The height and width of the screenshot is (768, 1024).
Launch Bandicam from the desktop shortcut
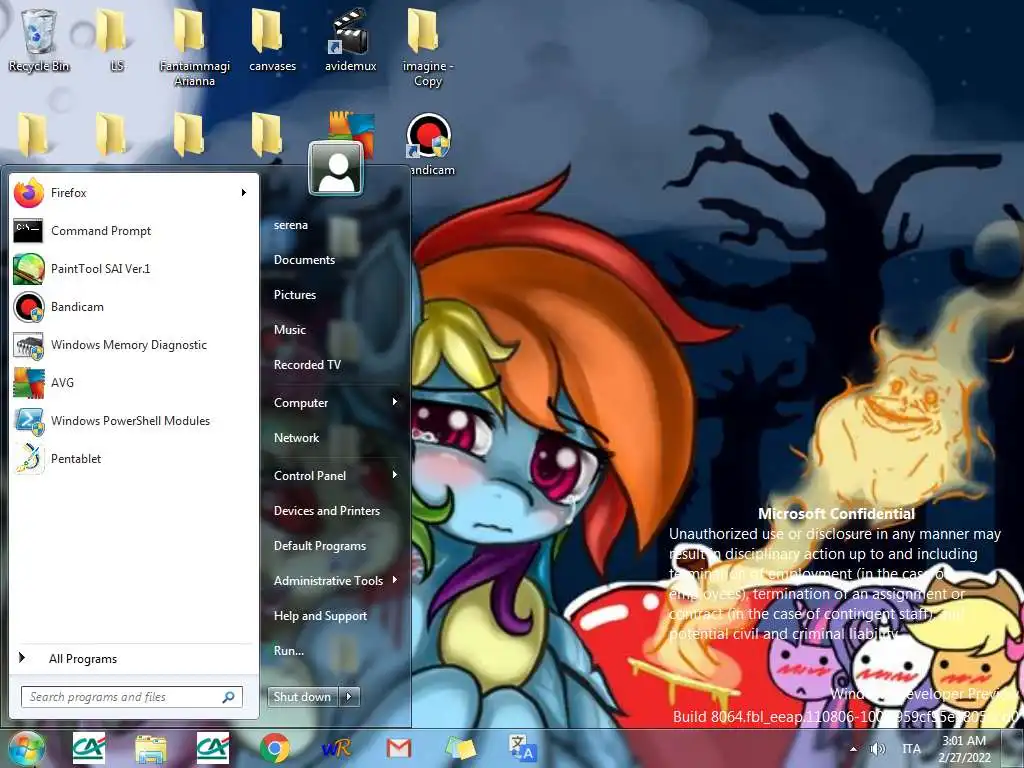point(429,145)
